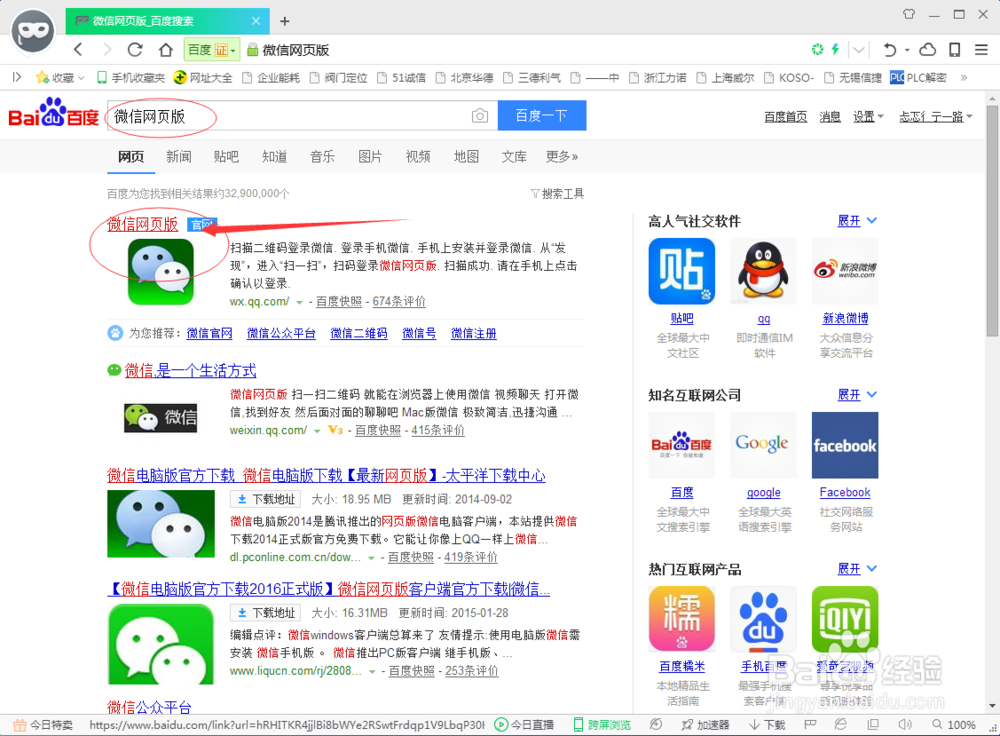Viewport: 1000px width, 736px height.
Task: Open the 设置 dropdown
Action: pyautogui.click(x=869, y=117)
